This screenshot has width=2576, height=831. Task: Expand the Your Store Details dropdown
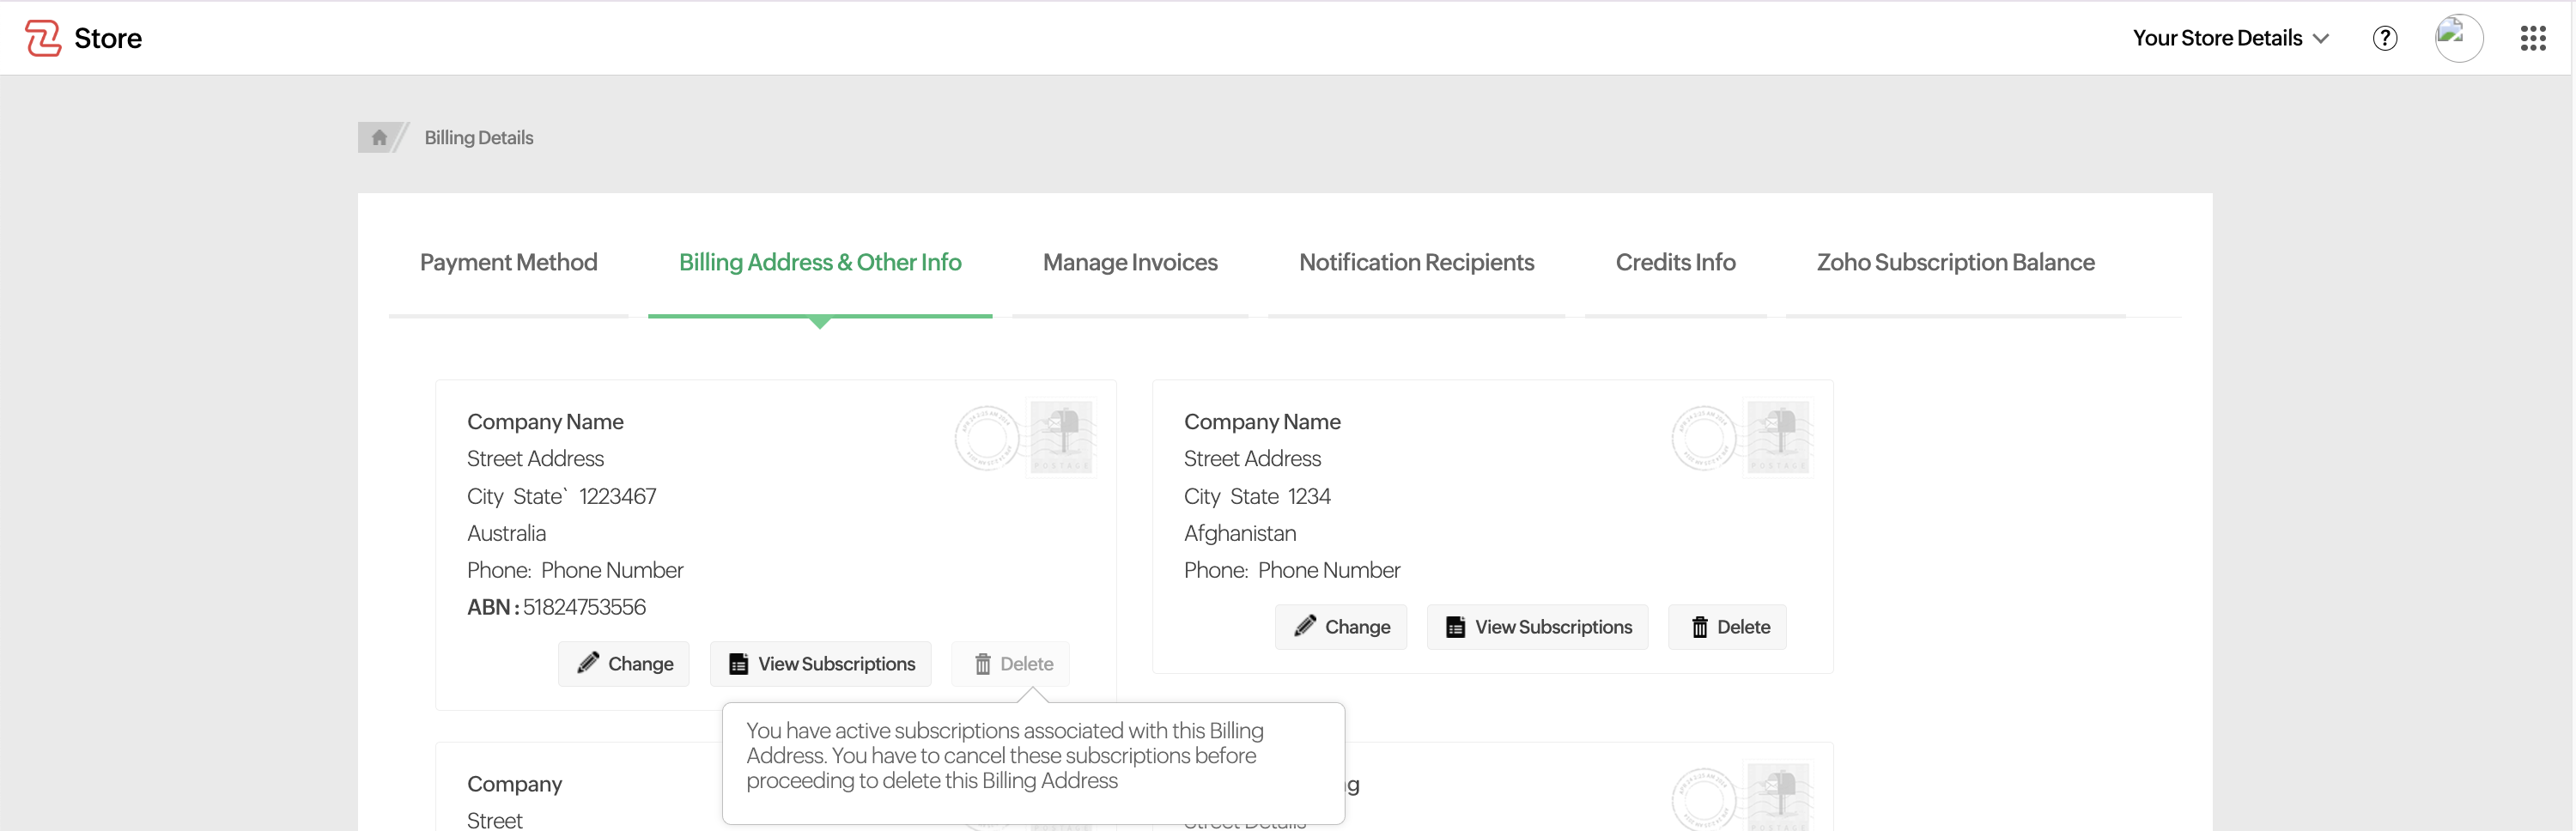tap(2230, 38)
